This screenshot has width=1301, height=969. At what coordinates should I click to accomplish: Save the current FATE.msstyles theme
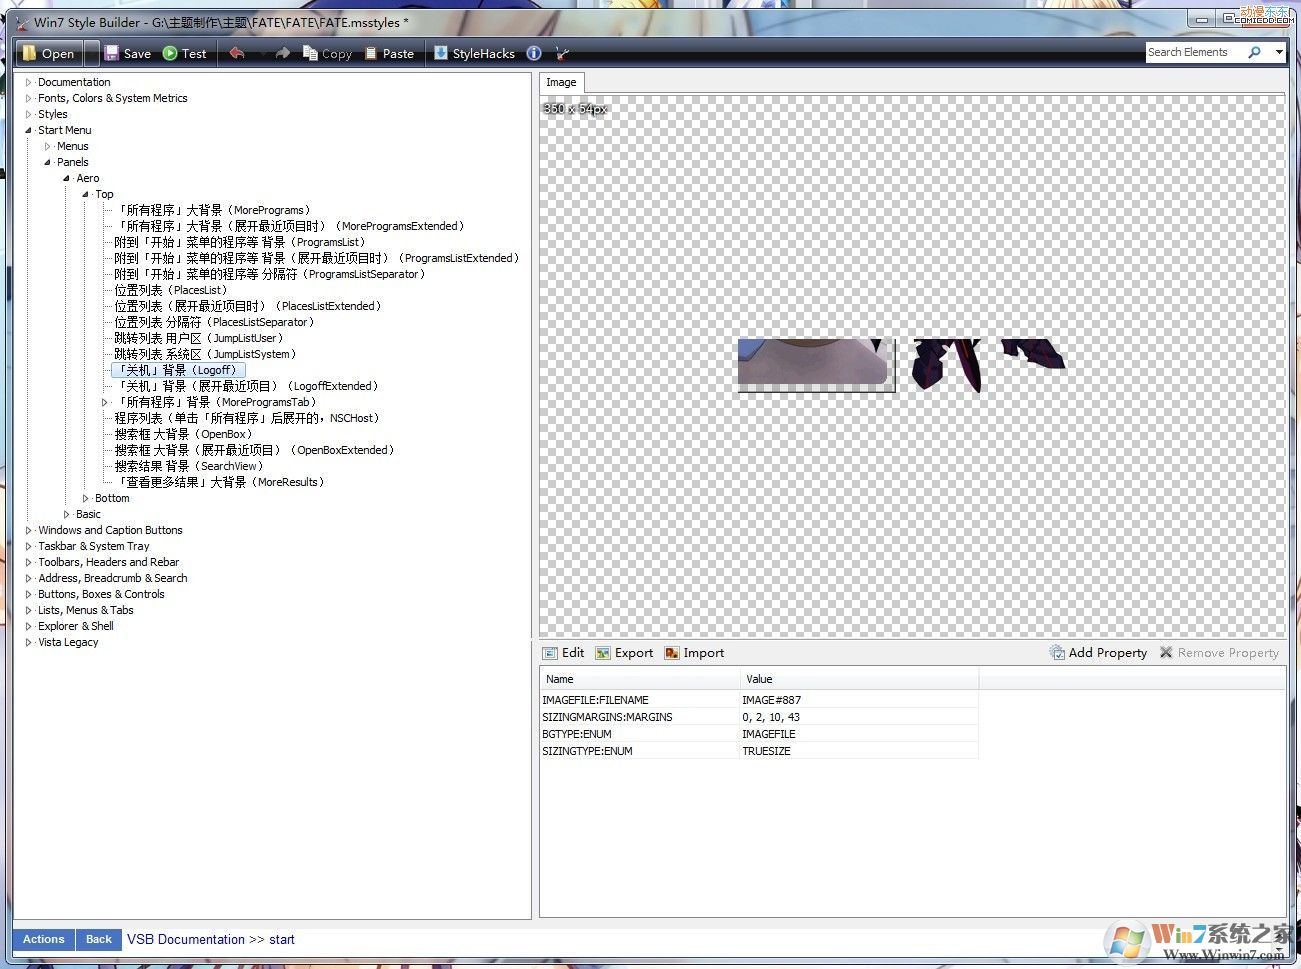pos(129,52)
